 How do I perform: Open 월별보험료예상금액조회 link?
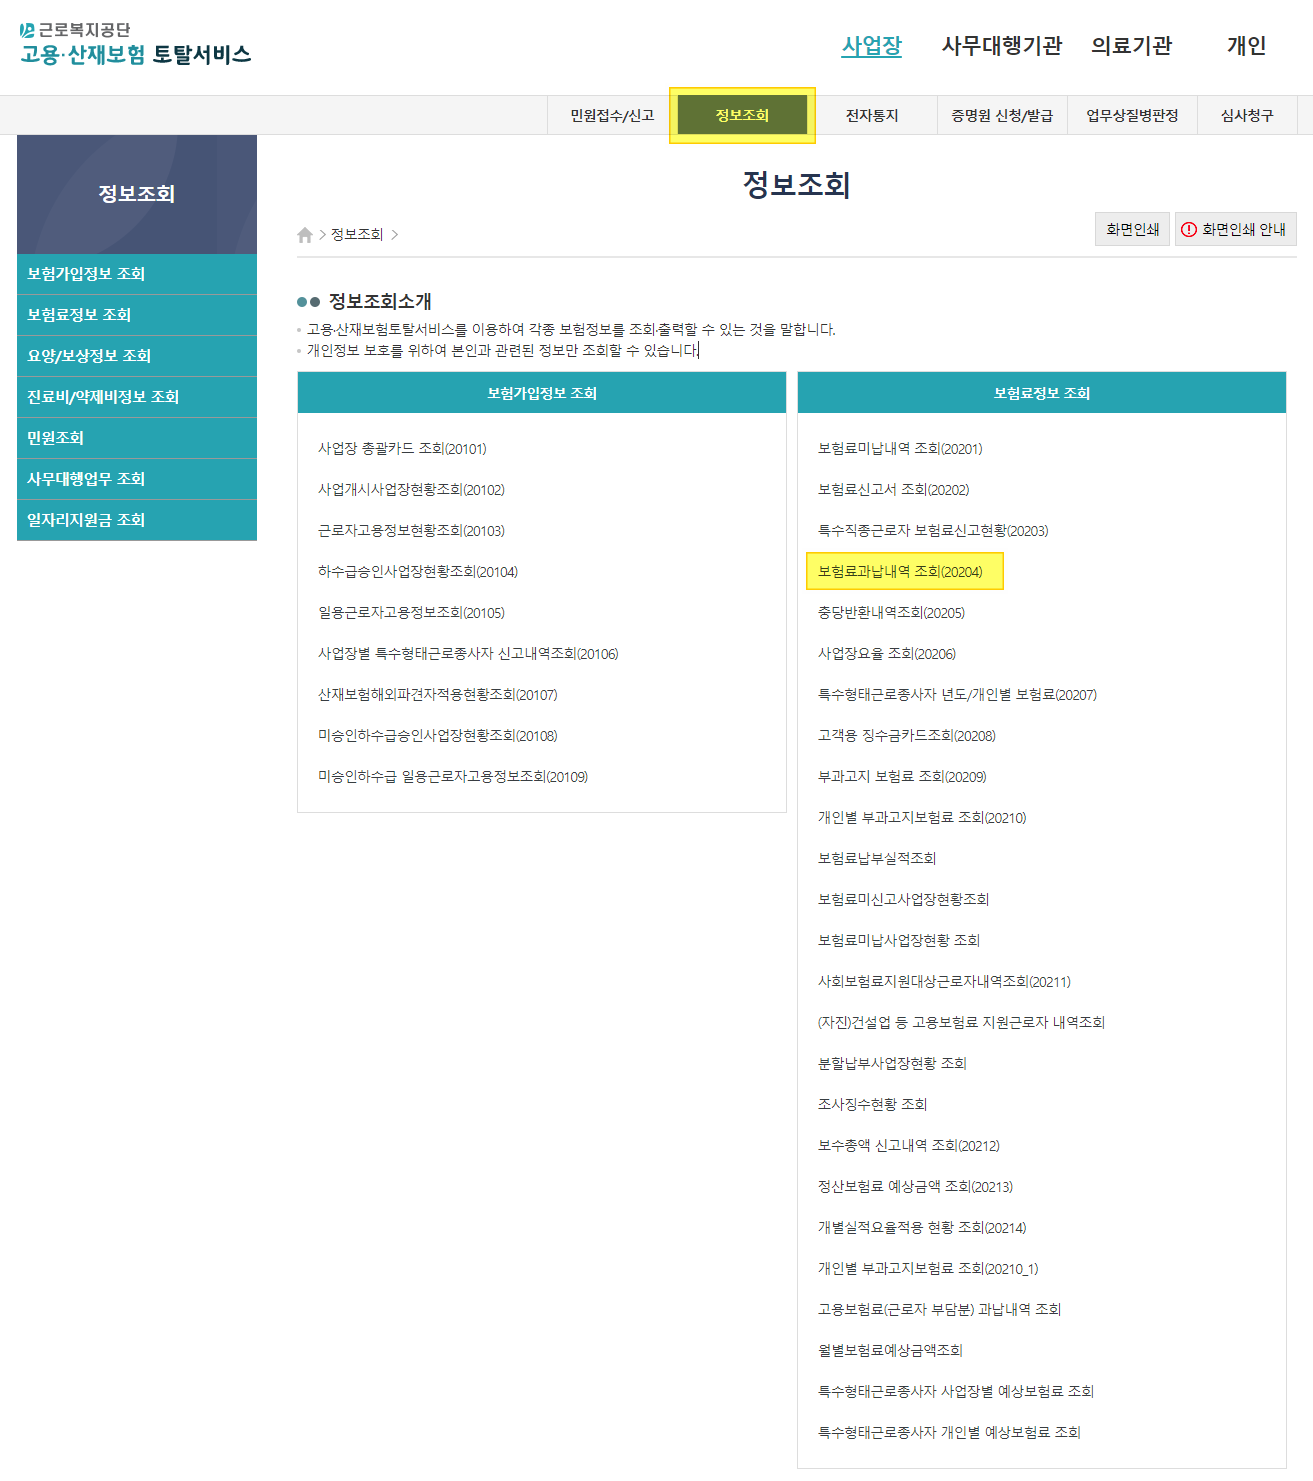click(x=890, y=1351)
